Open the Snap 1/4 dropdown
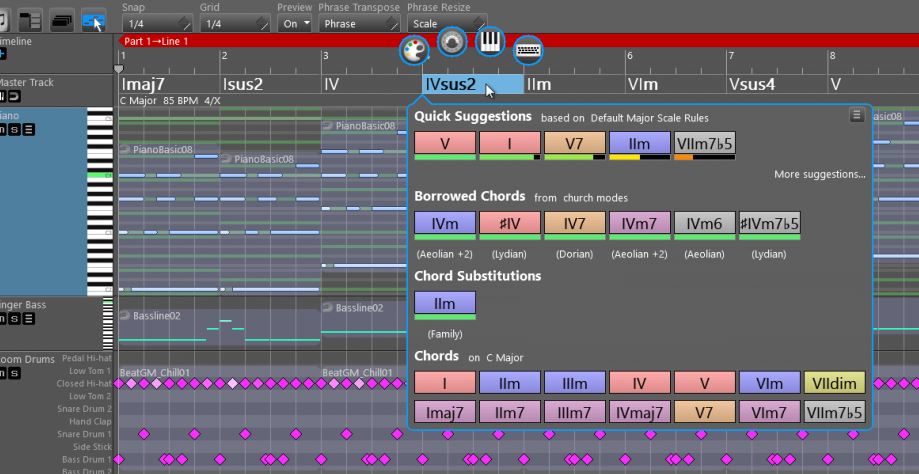The height and width of the screenshot is (474, 919). click(157, 23)
